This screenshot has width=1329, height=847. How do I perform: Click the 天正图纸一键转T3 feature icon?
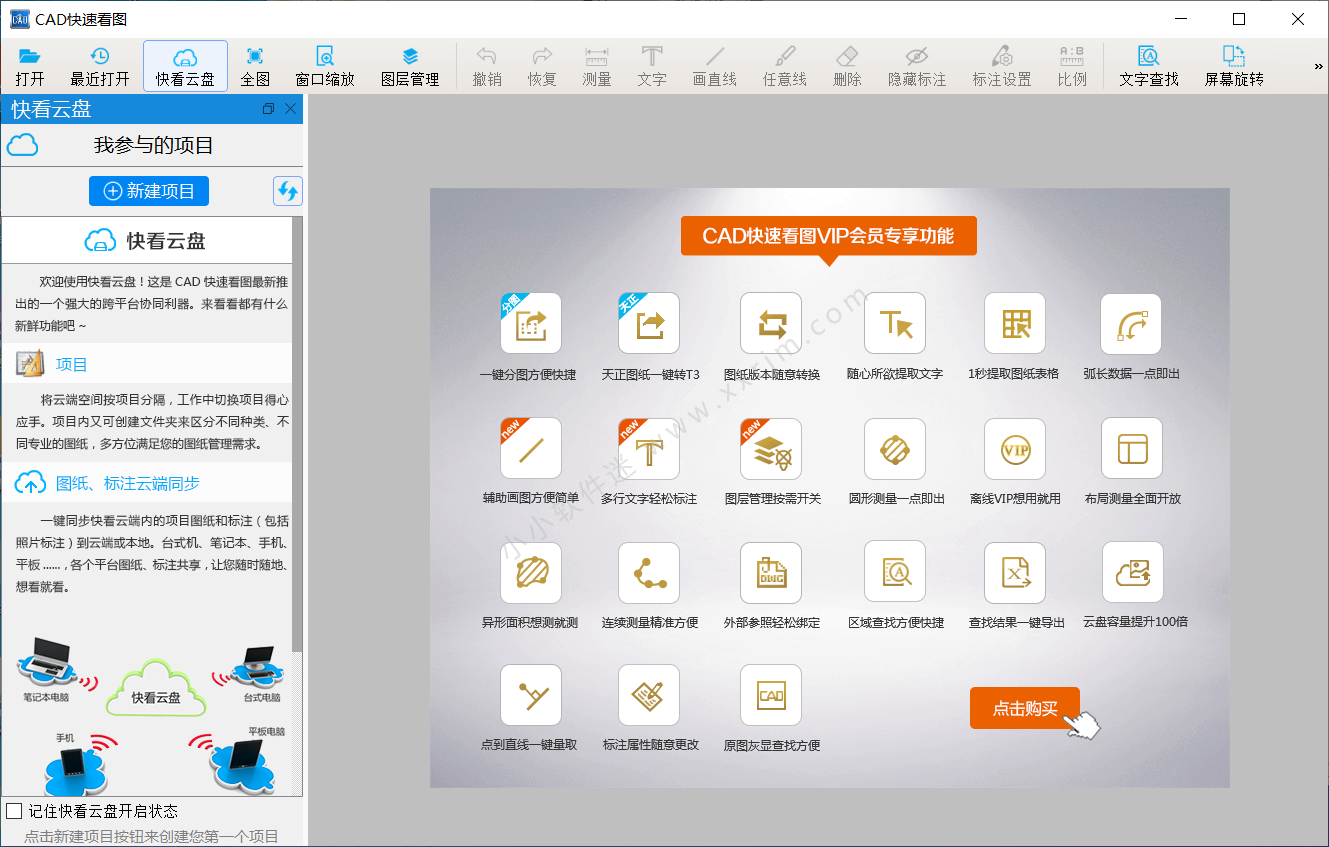[649, 323]
